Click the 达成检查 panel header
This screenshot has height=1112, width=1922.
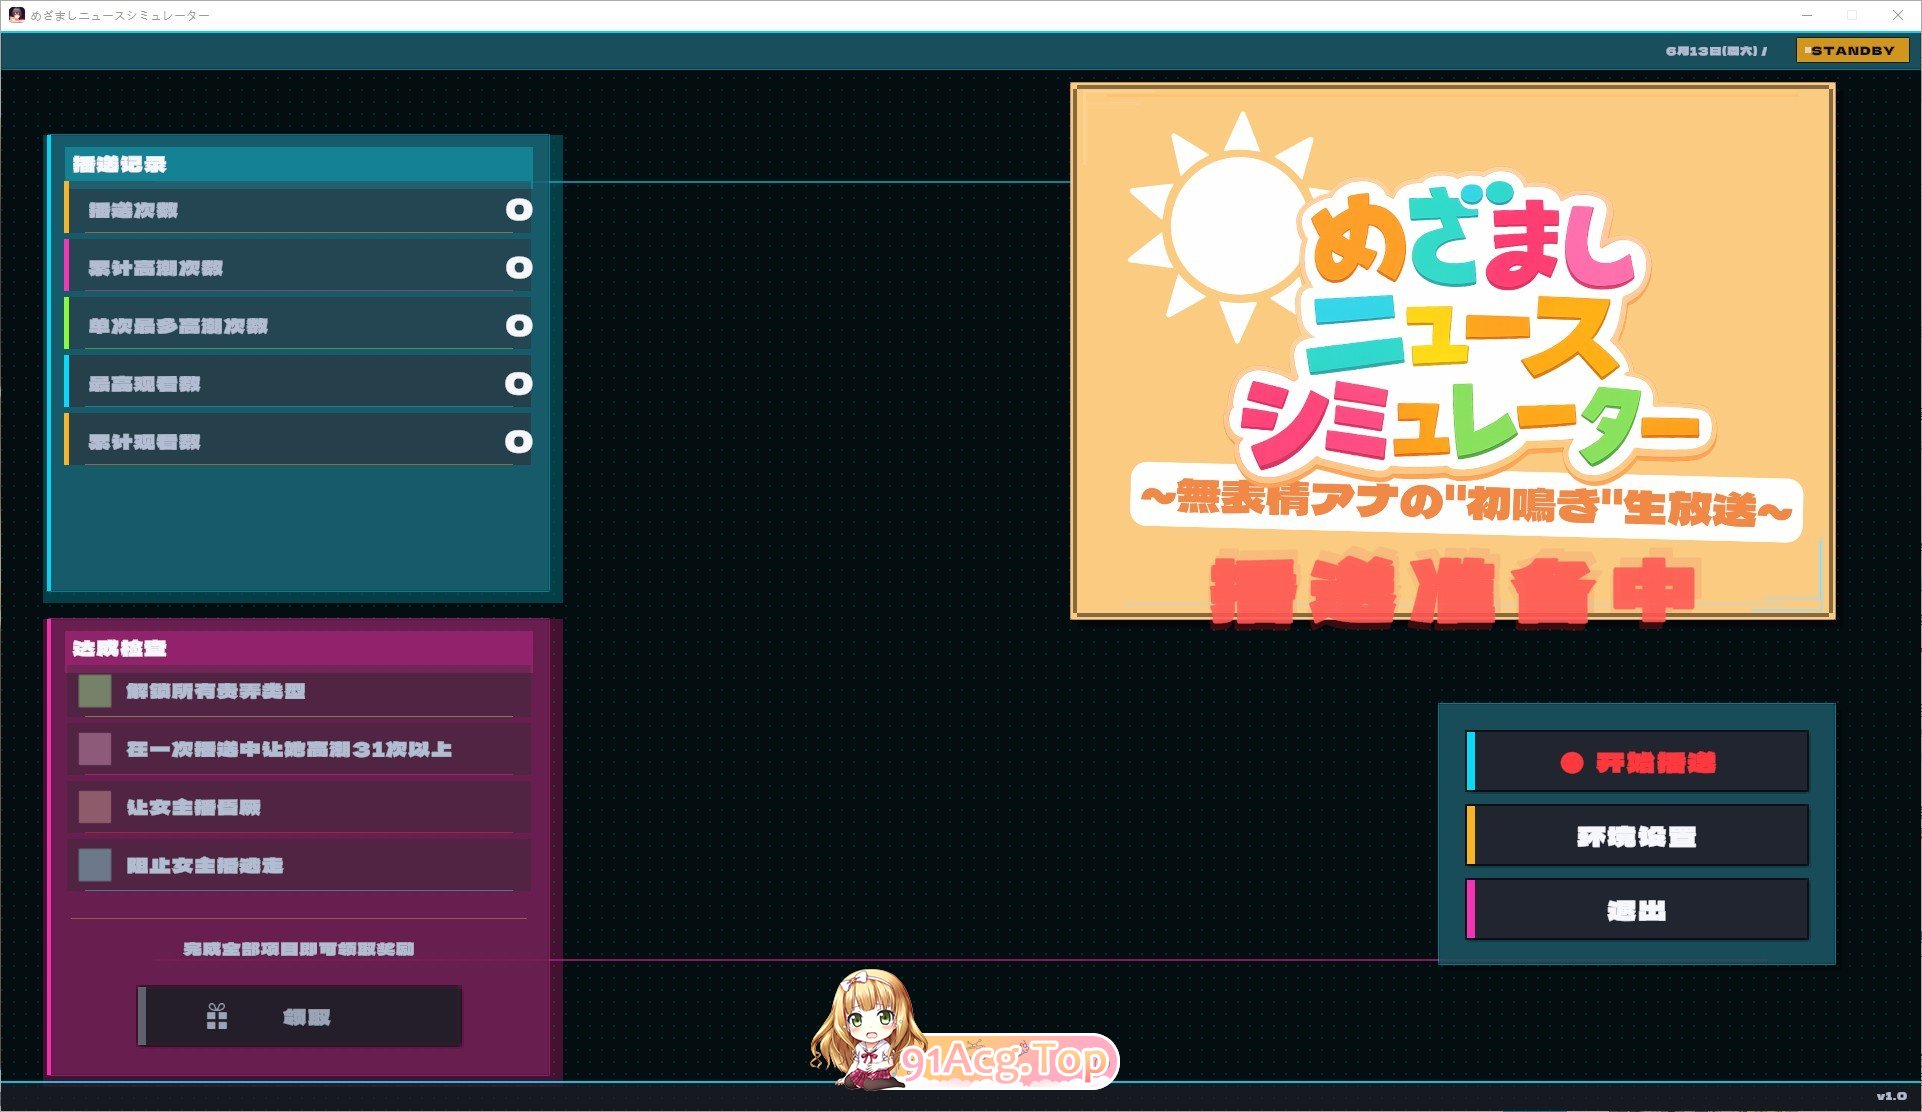tap(298, 649)
